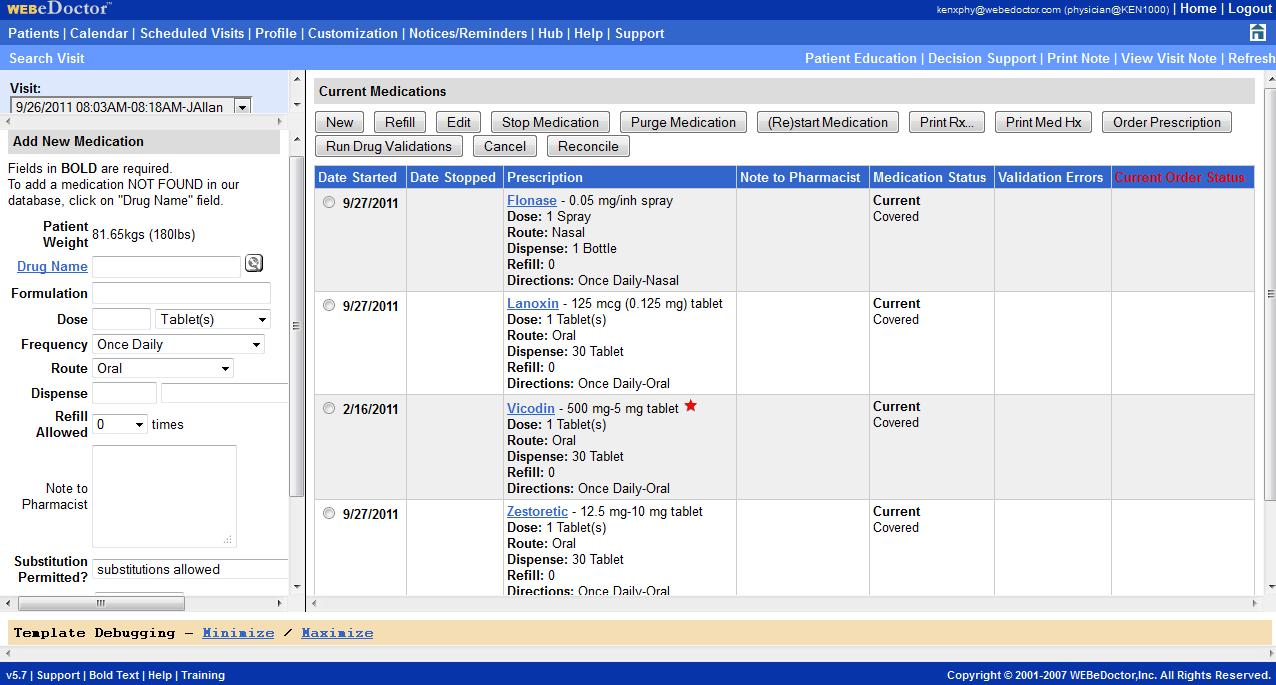Viewport: 1276px width, 685px height.
Task: Select the radio button for Vicodin
Action: coord(330,407)
